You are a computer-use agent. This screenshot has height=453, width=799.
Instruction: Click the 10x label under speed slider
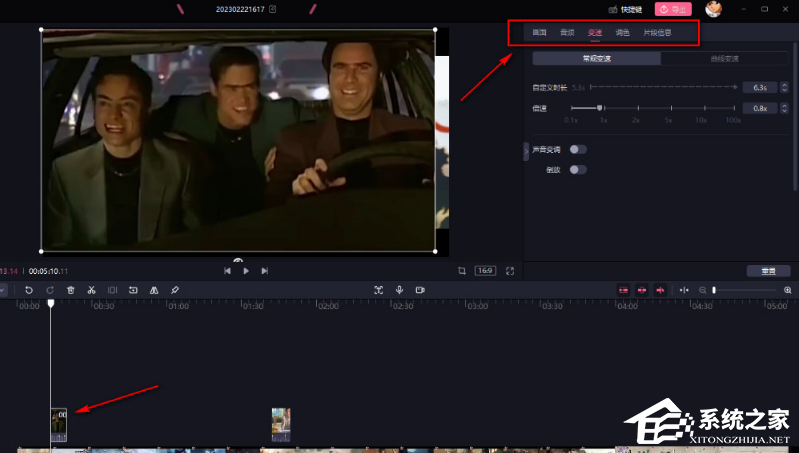701,120
